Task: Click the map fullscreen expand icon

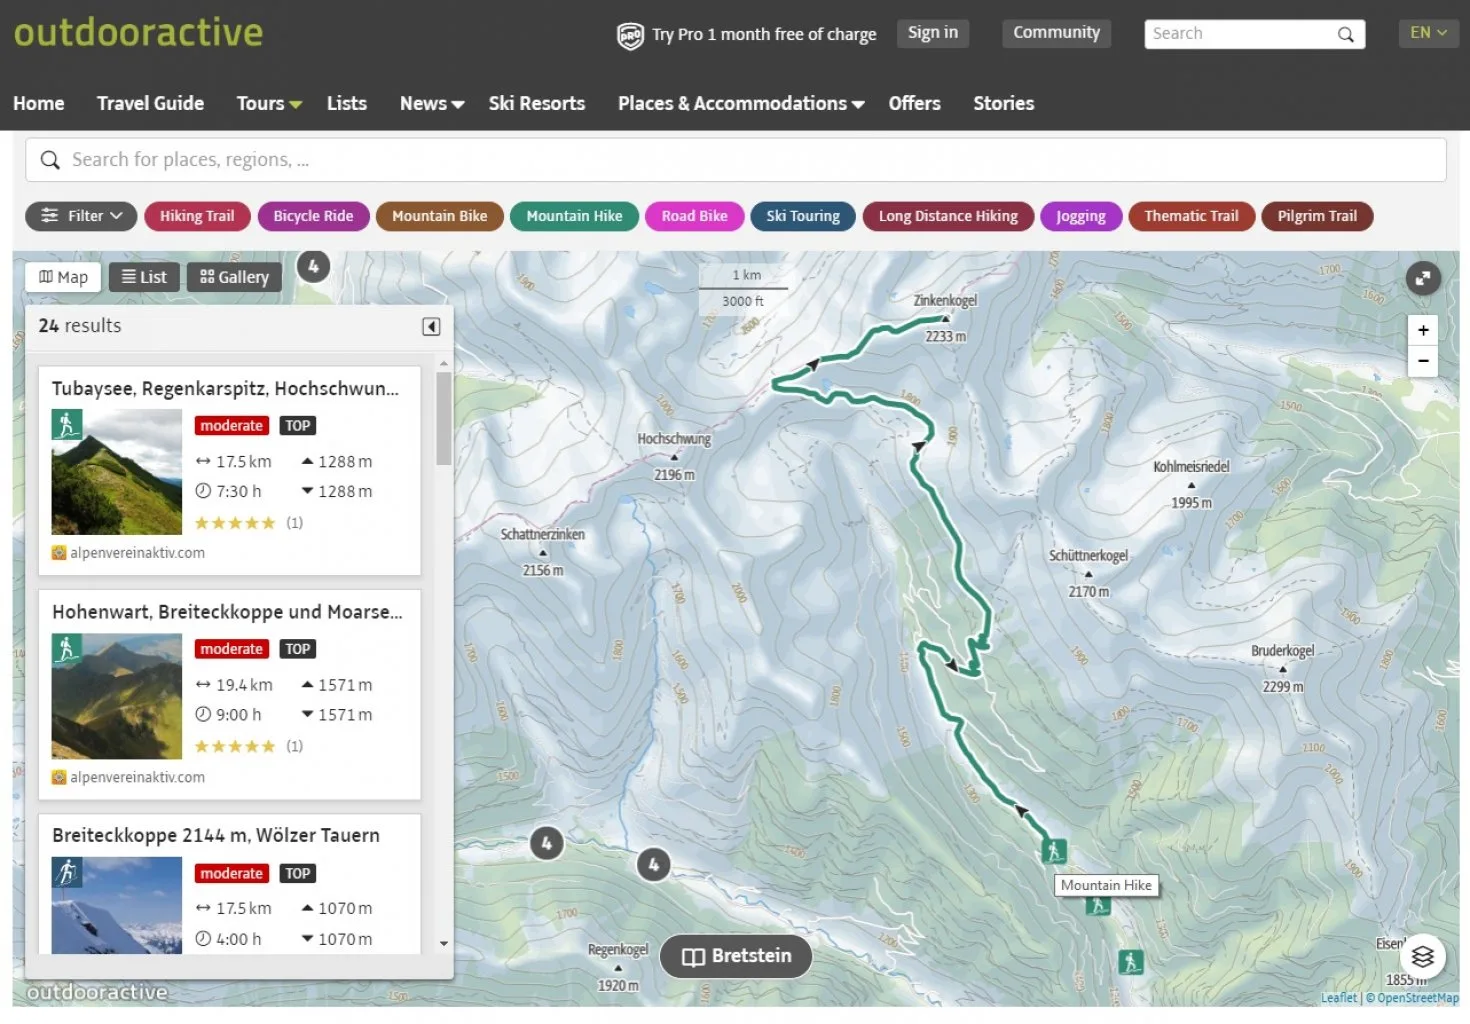Action: pos(1422,278)
